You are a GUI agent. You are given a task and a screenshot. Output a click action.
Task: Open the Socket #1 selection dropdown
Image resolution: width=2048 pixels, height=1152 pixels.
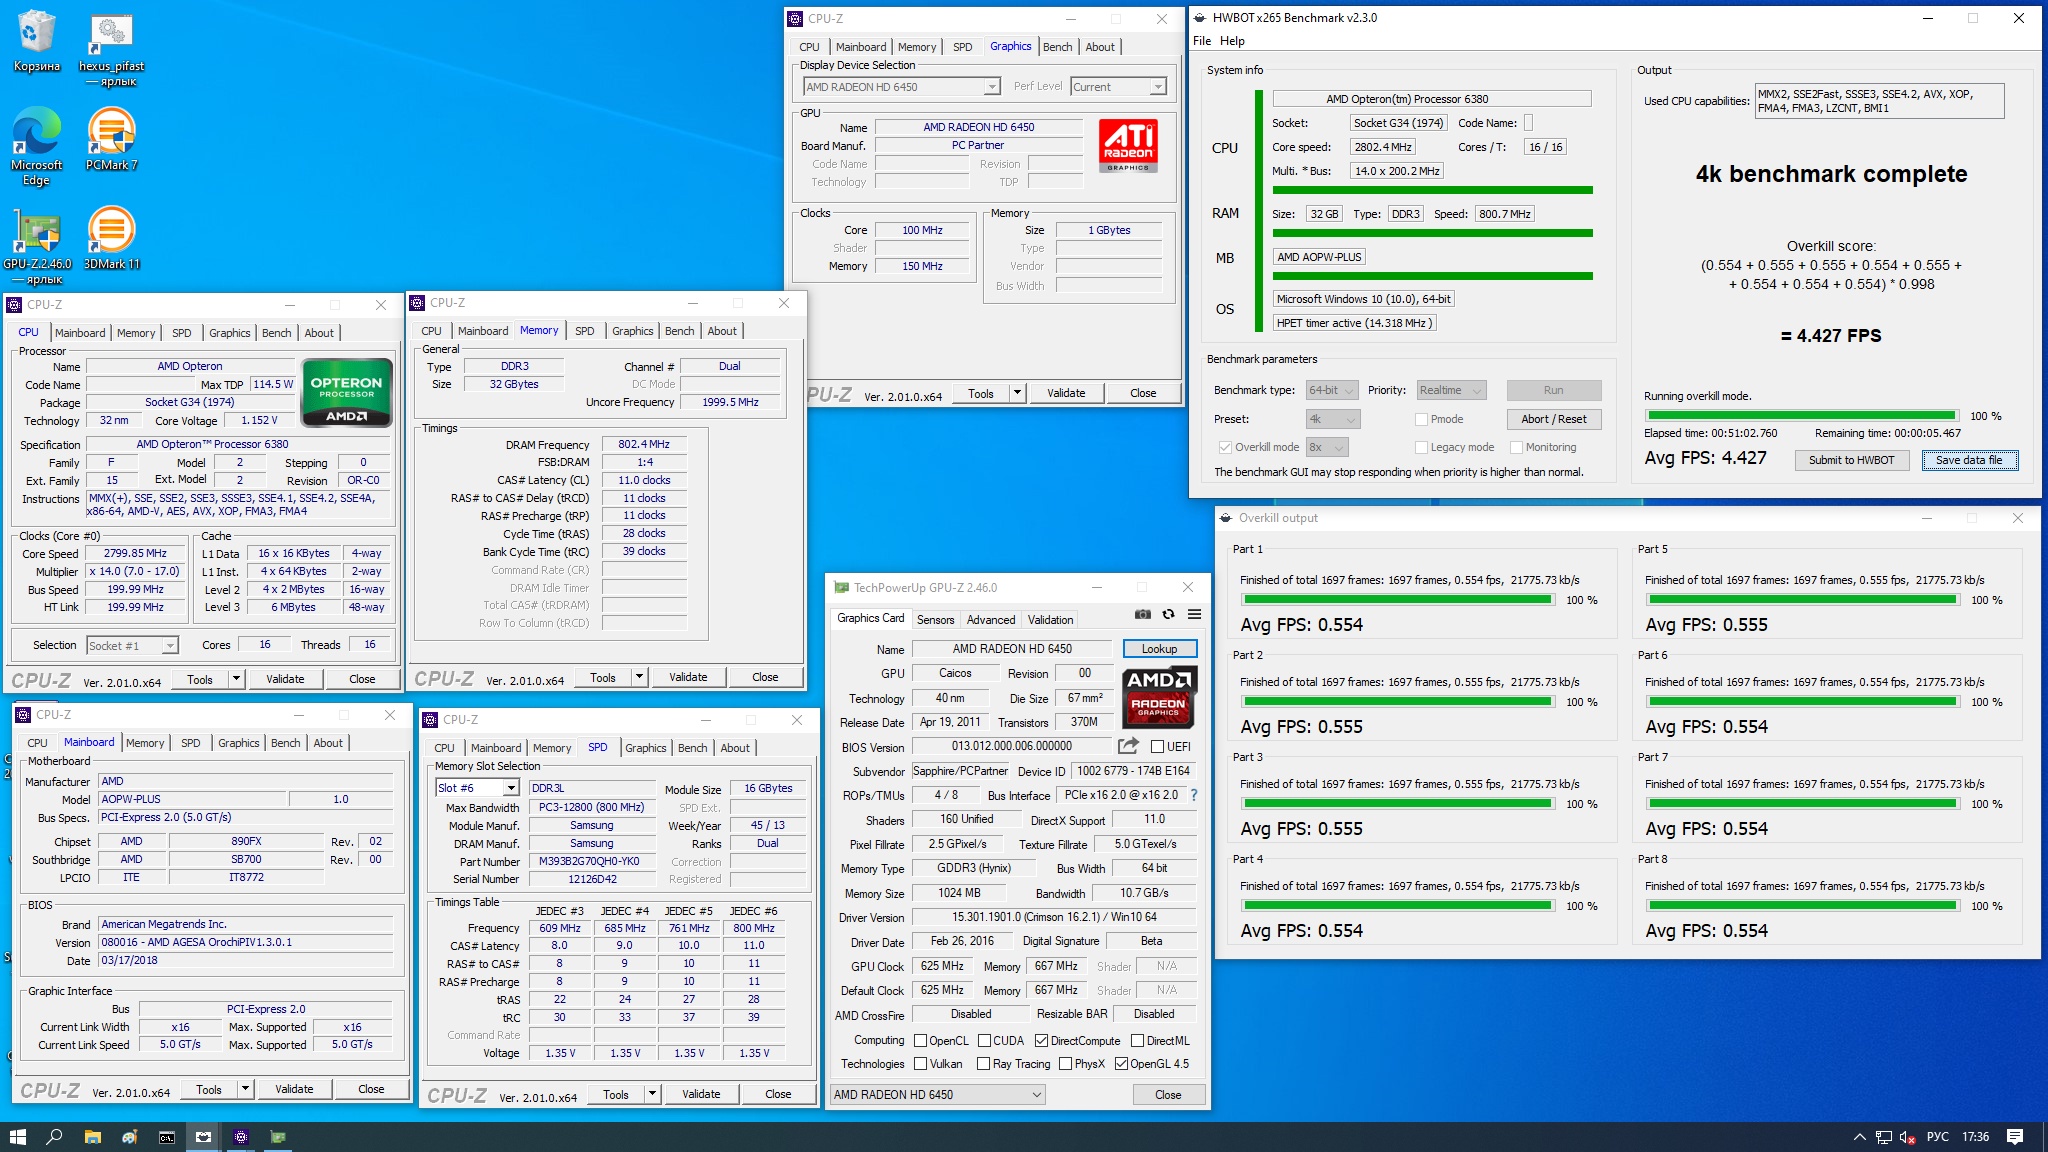tap(132, 645)
